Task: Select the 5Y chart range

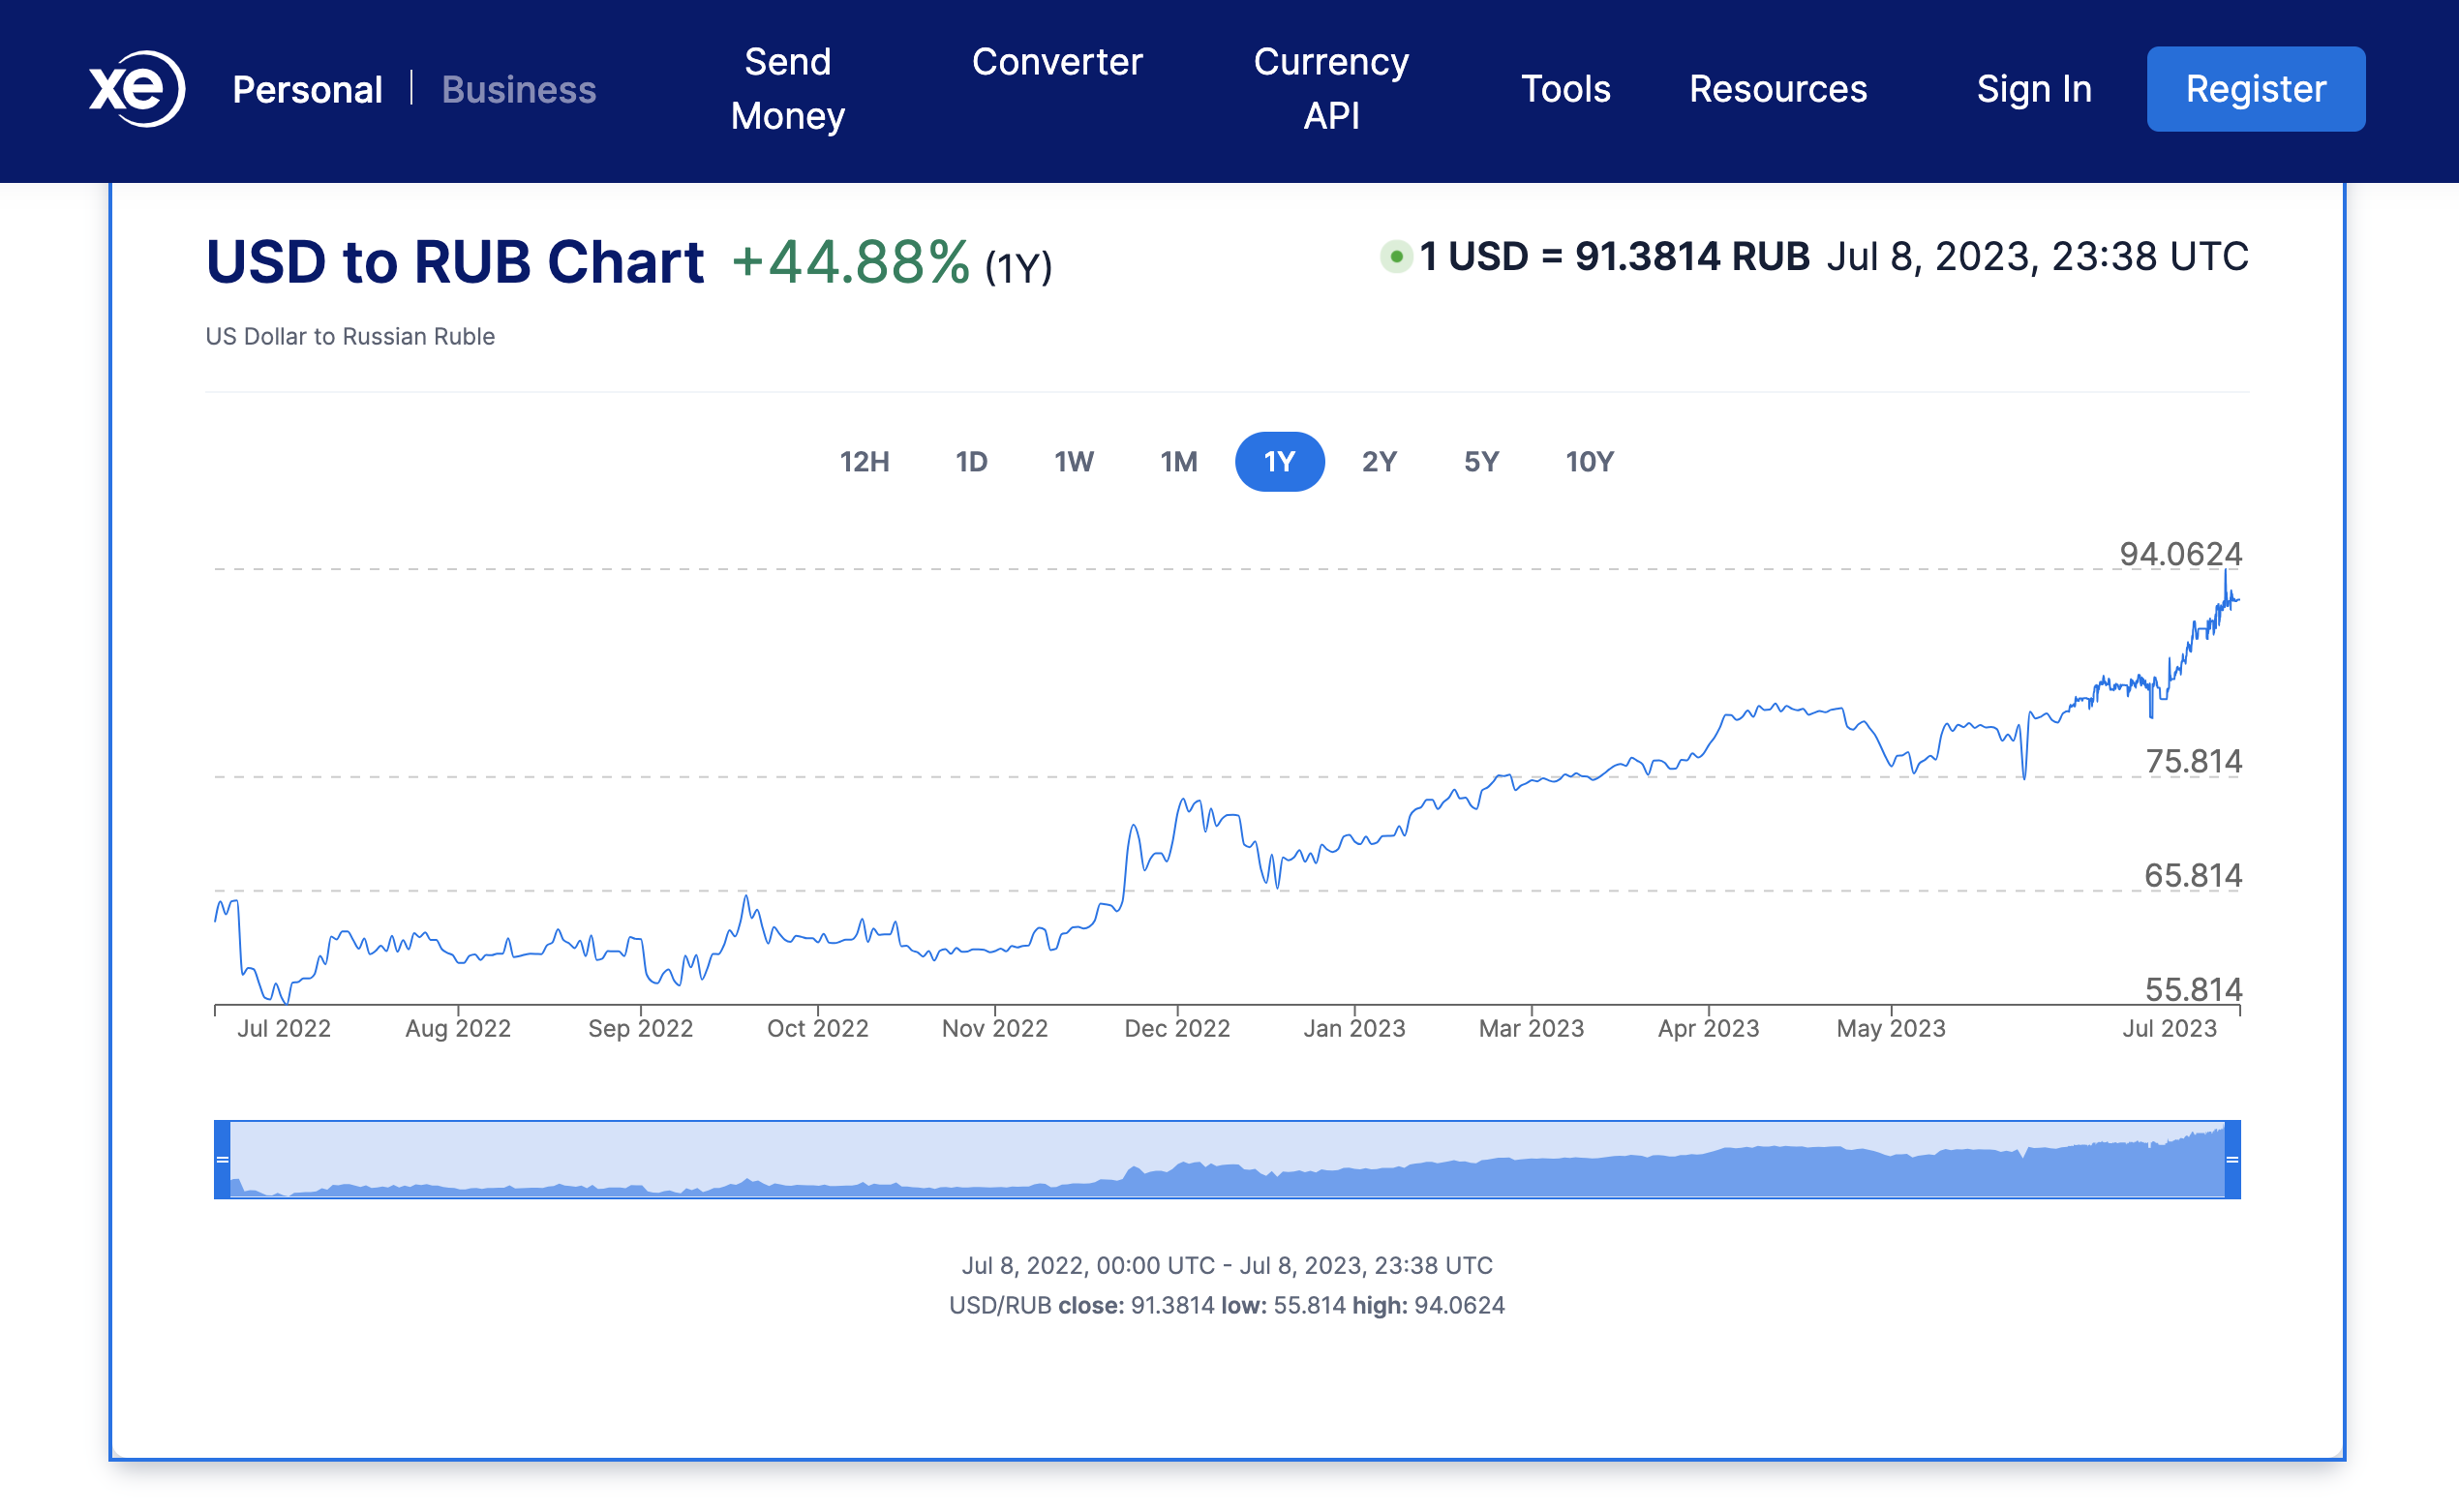Action: point(1481,462)
